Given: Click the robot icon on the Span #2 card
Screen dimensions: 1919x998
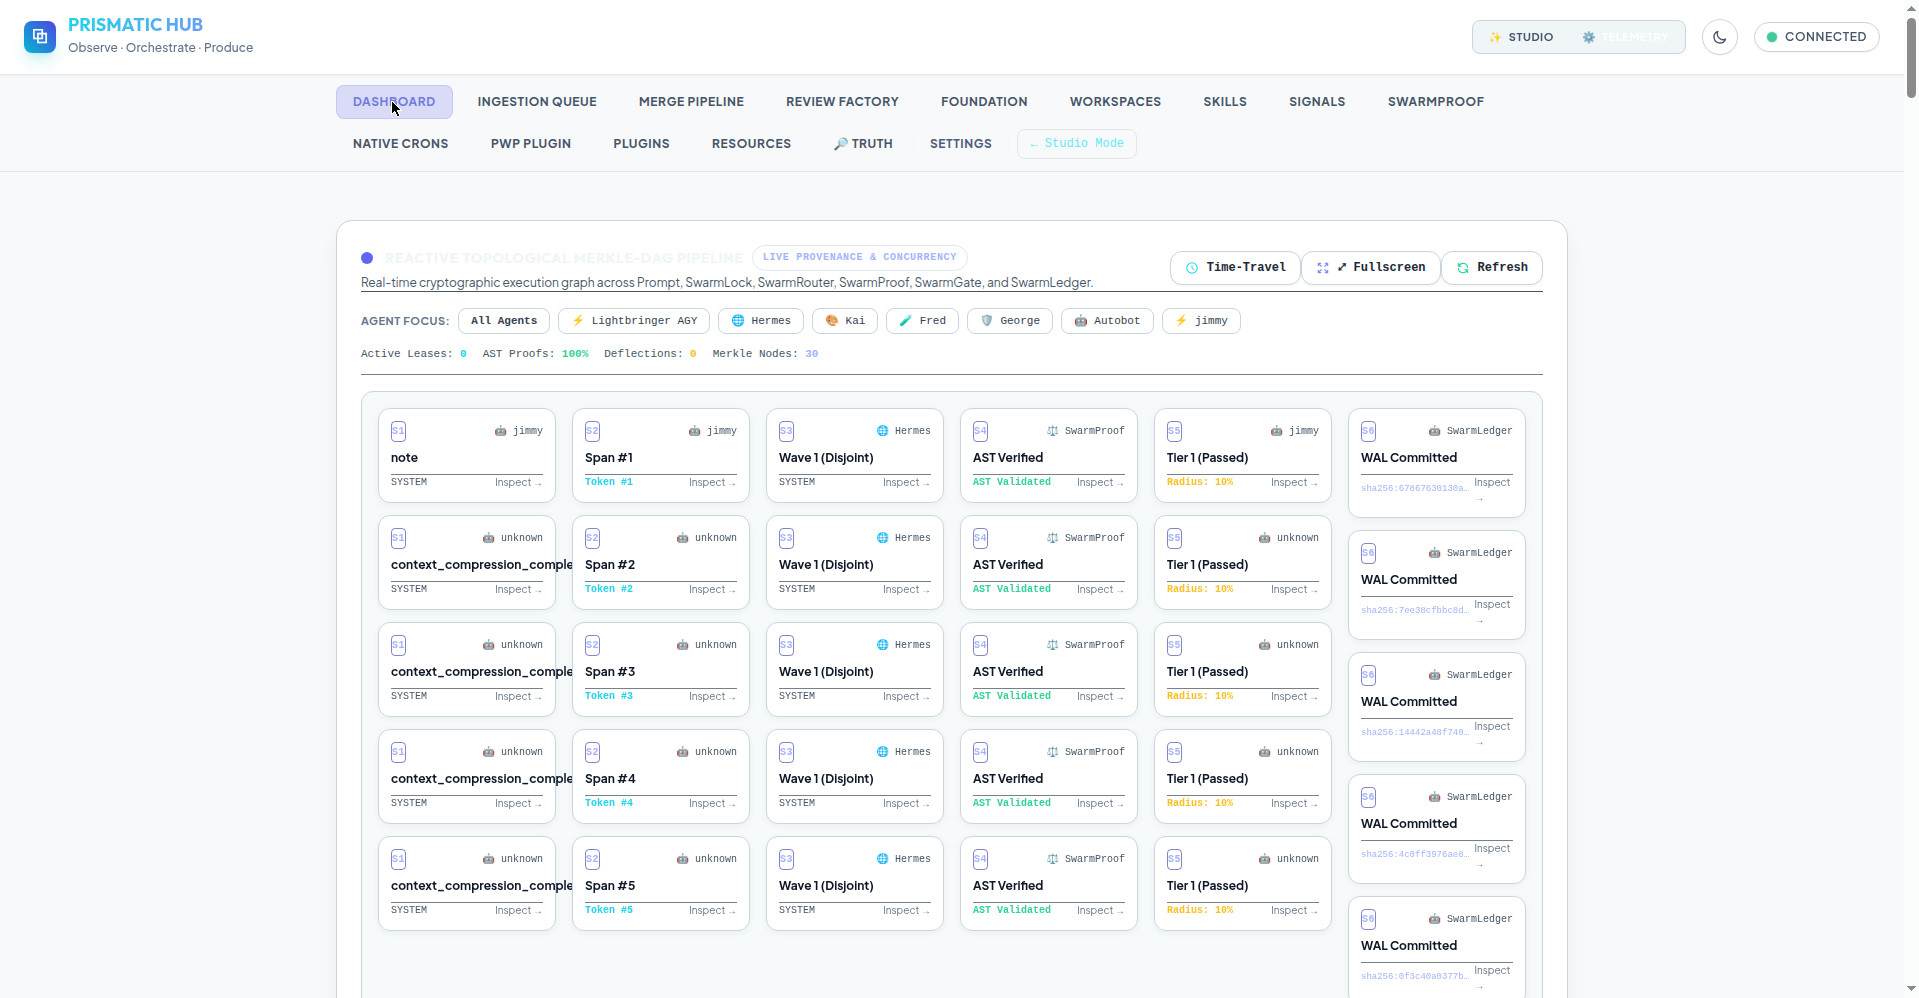Looking at the screenshot, I should (x=682, y=538).
